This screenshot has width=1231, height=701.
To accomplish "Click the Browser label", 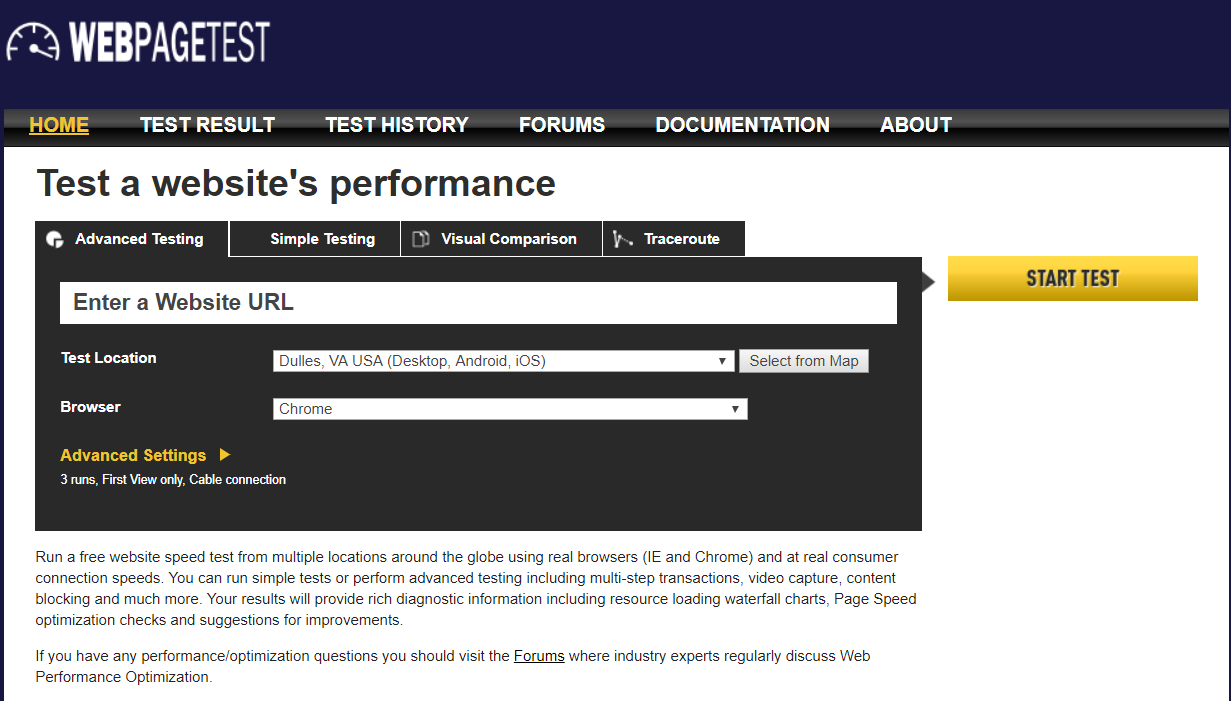I will pyautogui.click(x=90, y=407).
